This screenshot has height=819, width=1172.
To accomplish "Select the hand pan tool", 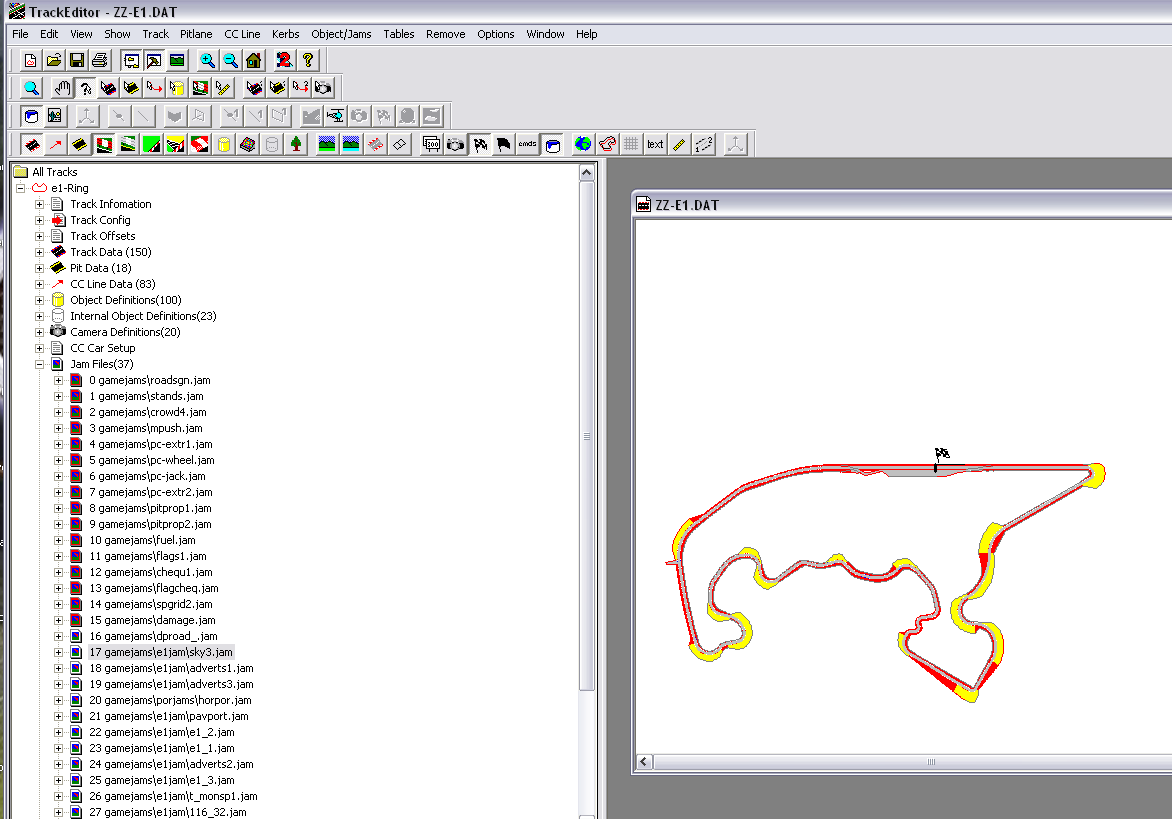I will (x=63, y=88).
